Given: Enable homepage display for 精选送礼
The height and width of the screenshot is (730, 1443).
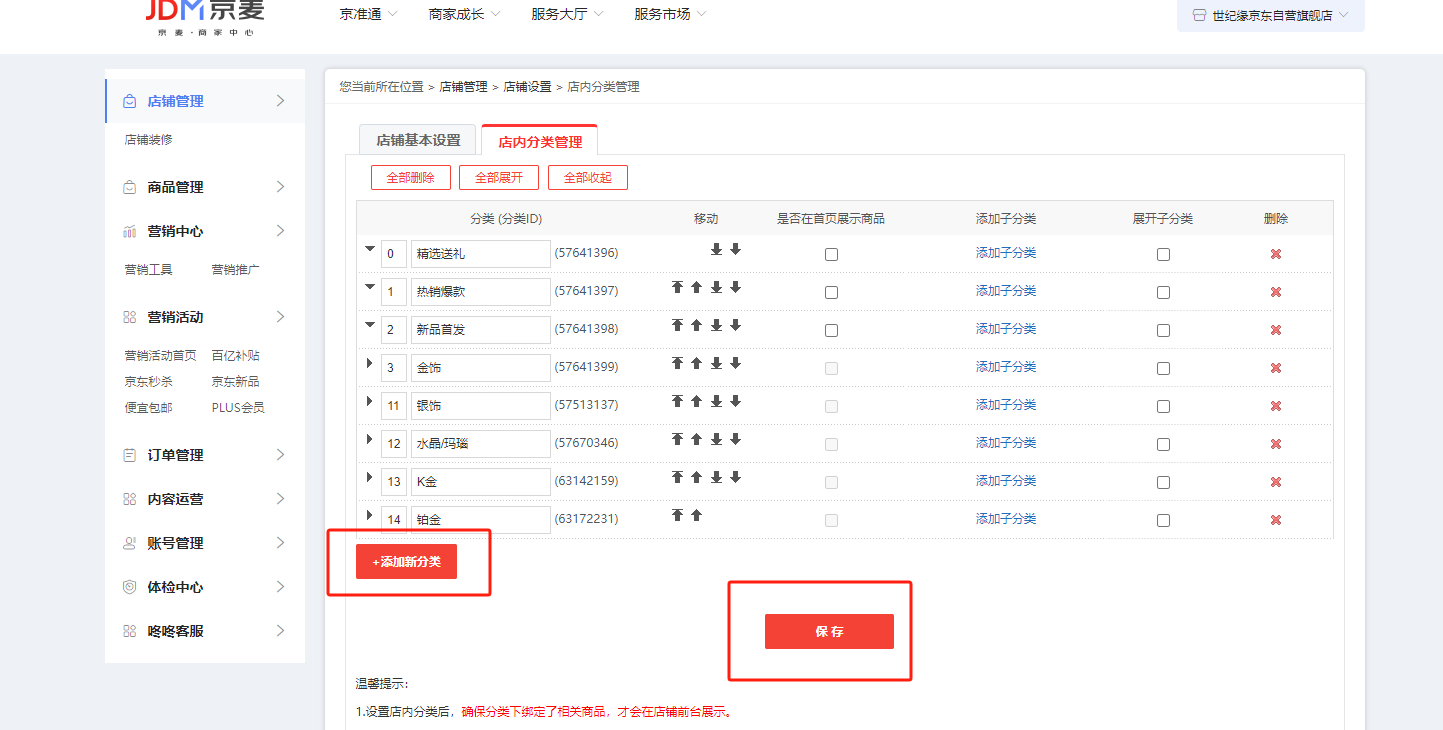Looking at the screenshot, I should pos(831,255).
